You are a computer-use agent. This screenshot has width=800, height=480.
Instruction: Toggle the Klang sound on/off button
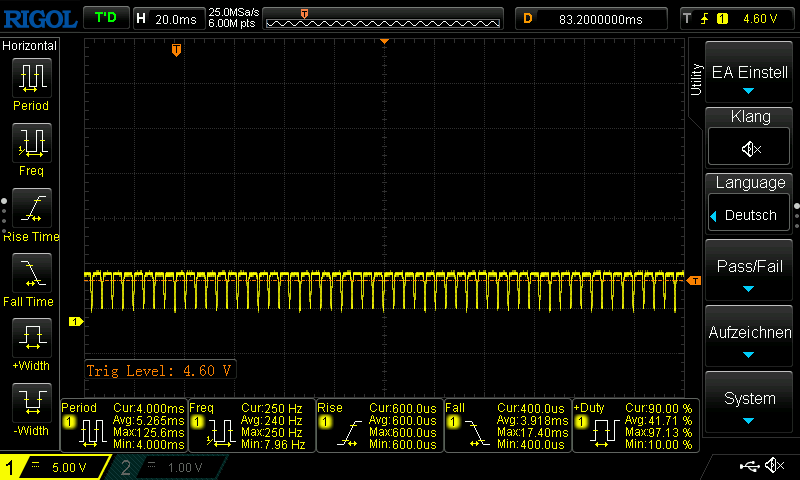[x=750, y=148]
